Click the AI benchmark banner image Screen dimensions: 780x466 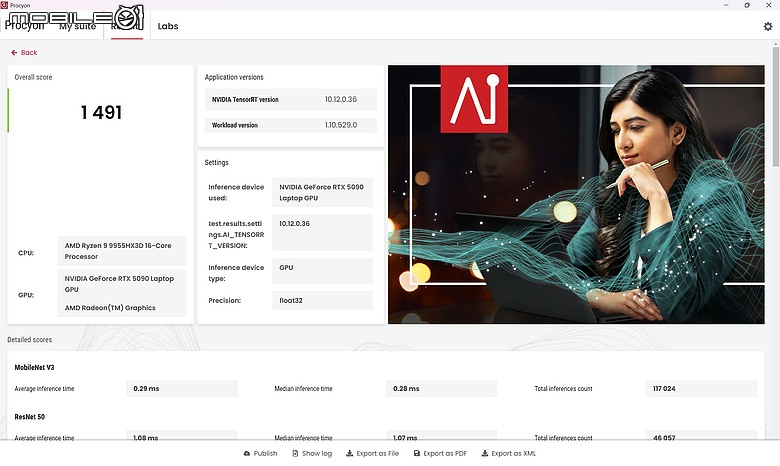[576, 194]
